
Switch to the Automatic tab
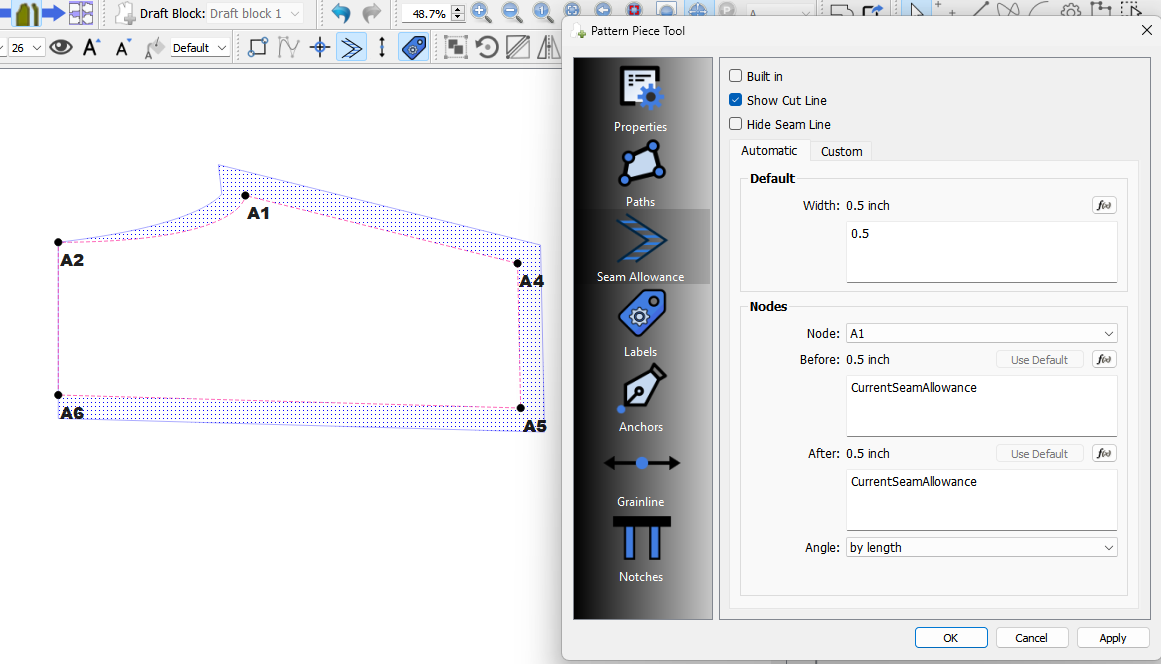[x=769, y=150]
